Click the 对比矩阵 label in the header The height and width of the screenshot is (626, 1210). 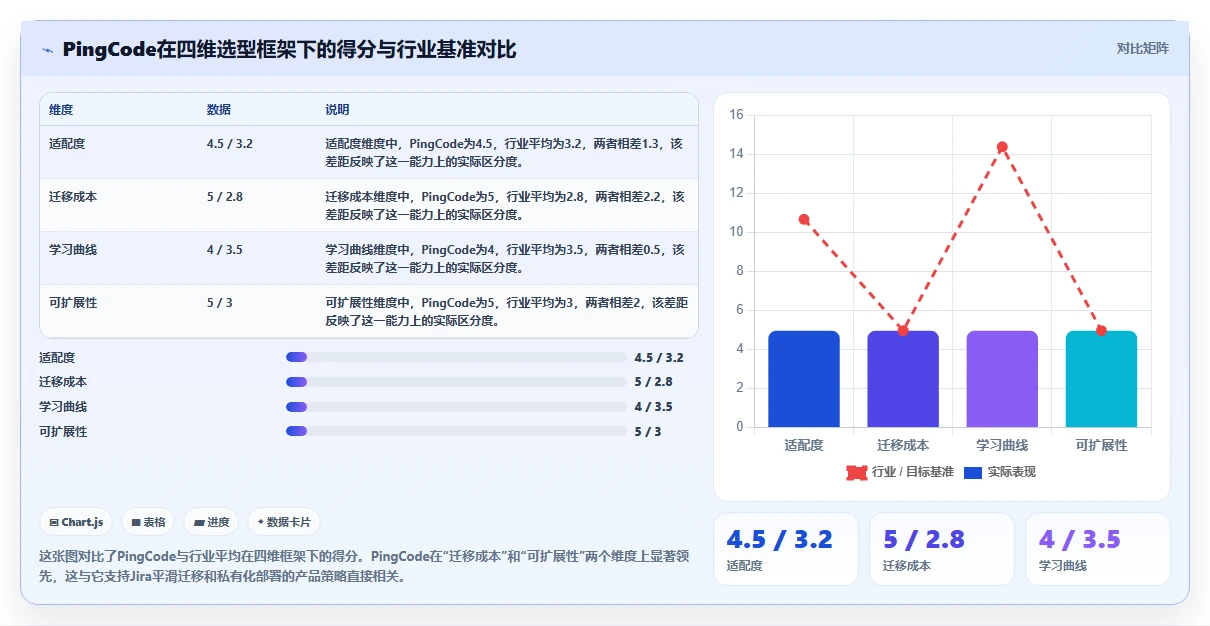click(1143, 48)
